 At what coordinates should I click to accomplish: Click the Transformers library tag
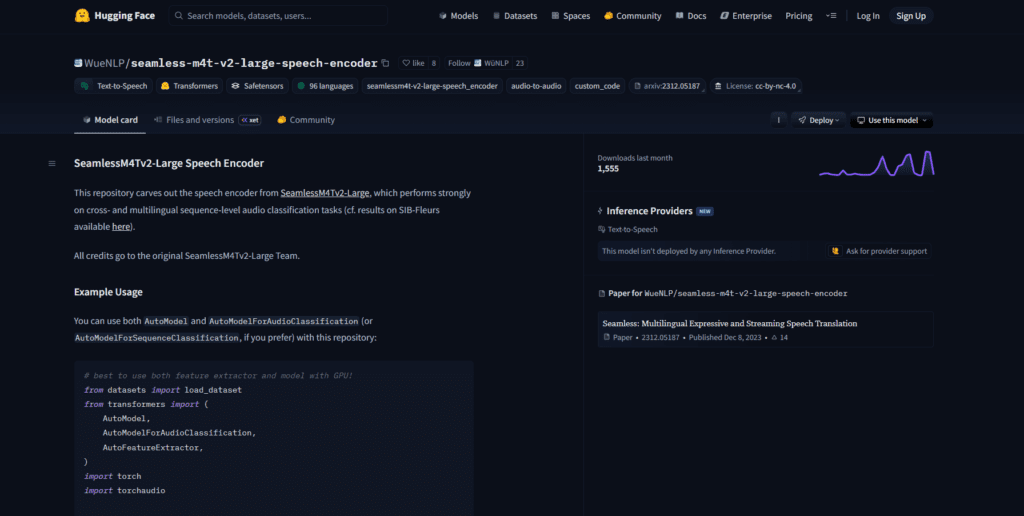coord(189,86)
